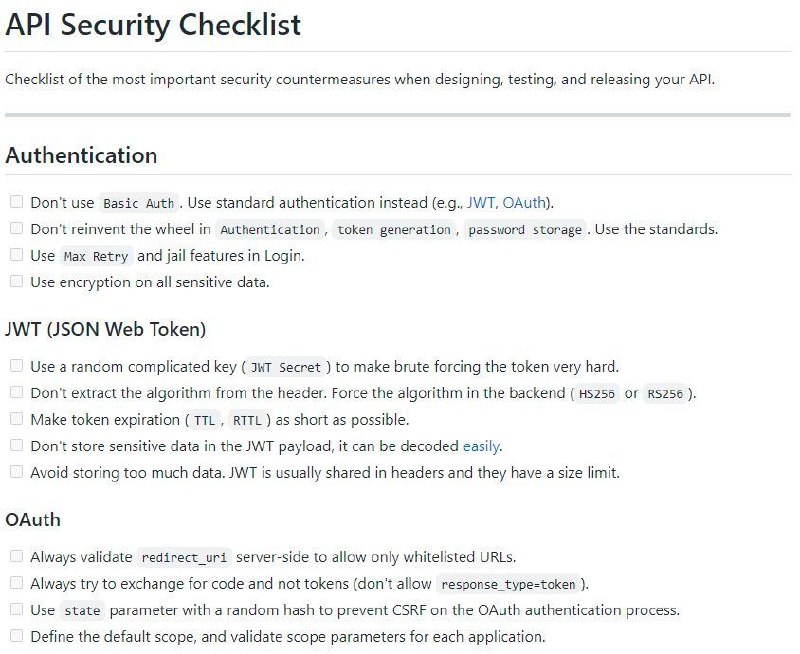Mark the random complicated key JWT Secret item
The height and width of the screenshot is (654, 800).
16,366
